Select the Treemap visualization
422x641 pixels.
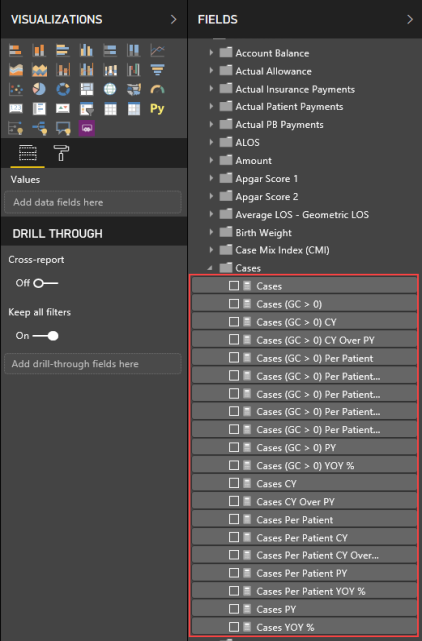pos(87,89)
